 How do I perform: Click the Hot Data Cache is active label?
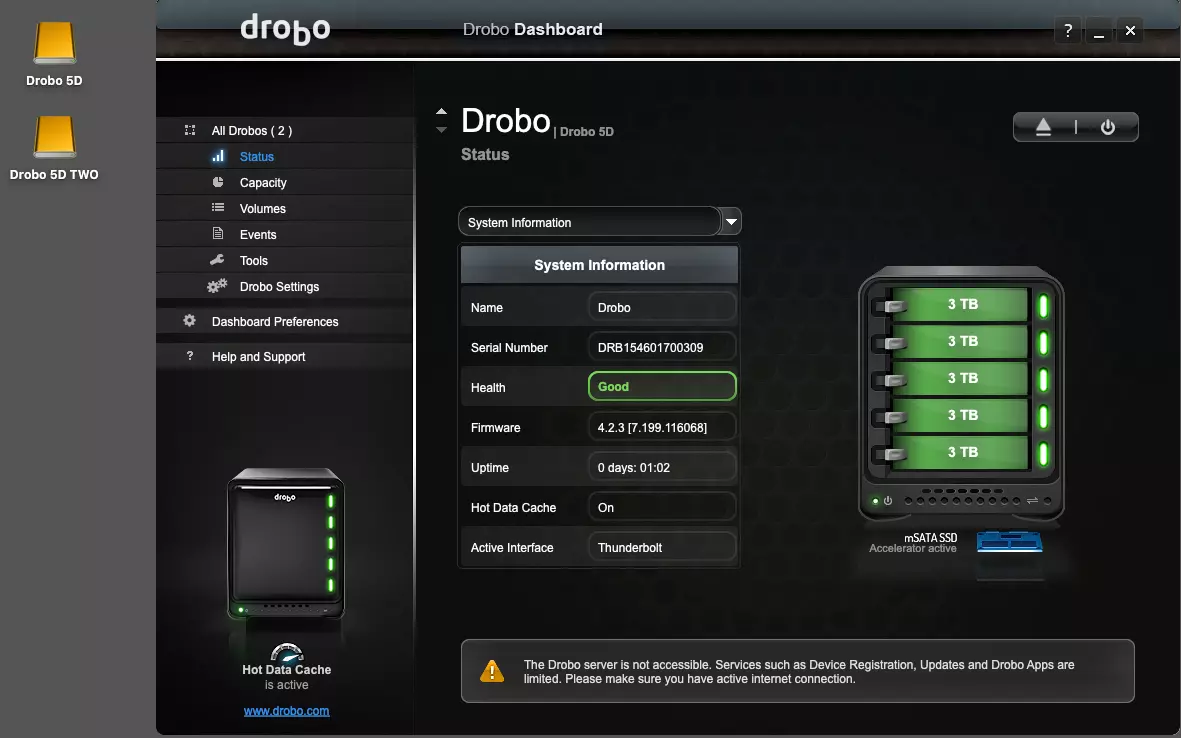tap(286, 677)
